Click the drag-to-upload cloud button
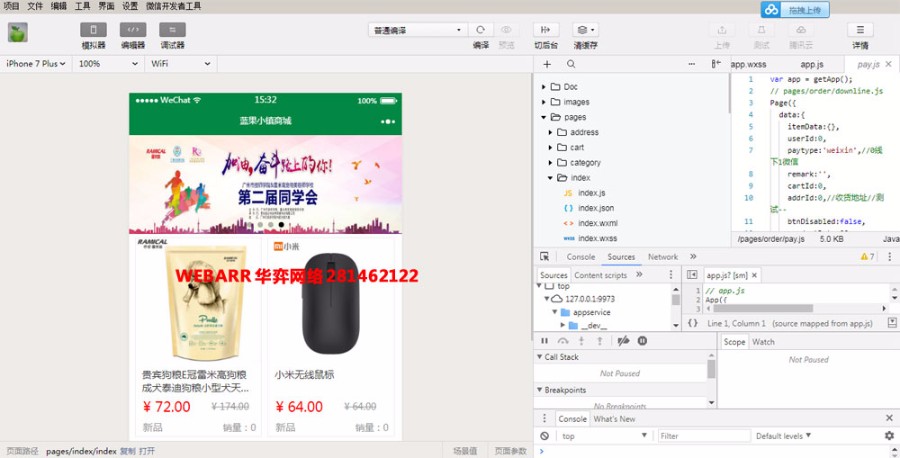900x458 pixels. point(795,10)
